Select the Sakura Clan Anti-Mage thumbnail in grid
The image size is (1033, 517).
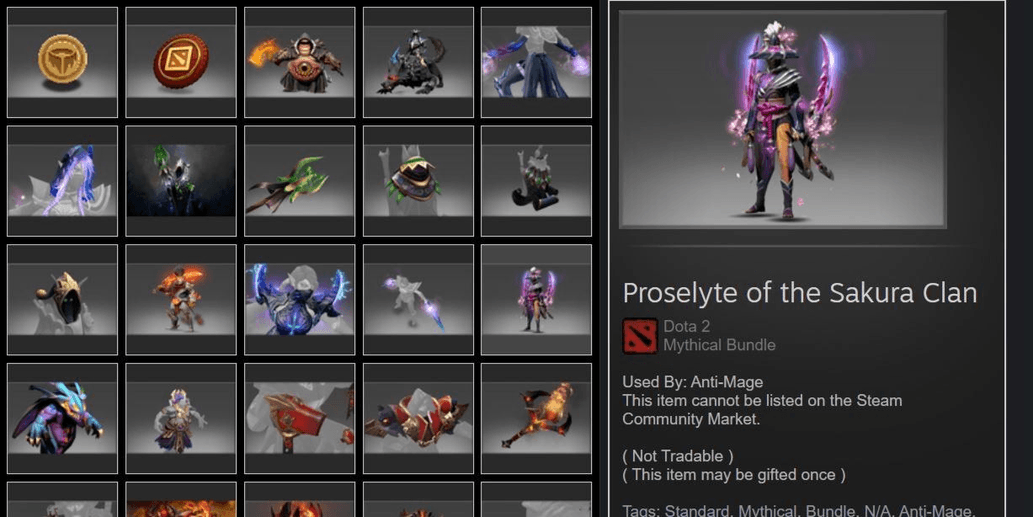[536, 299]
